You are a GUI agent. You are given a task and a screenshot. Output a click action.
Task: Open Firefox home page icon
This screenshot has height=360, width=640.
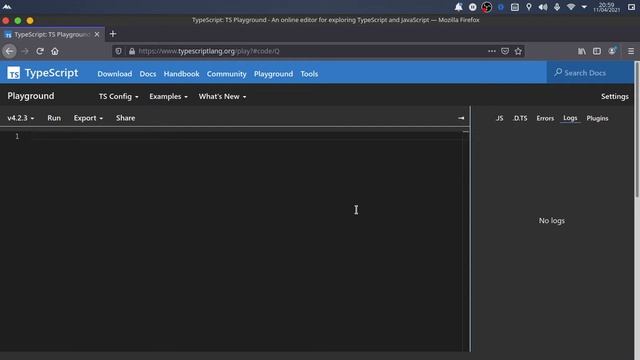pos(55,51)
